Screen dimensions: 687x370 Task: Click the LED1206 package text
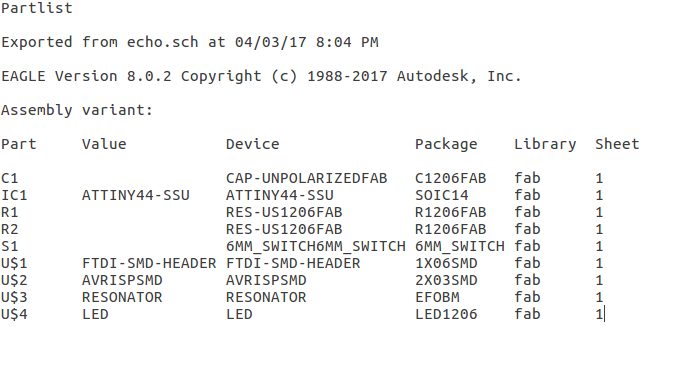[446, 315]
